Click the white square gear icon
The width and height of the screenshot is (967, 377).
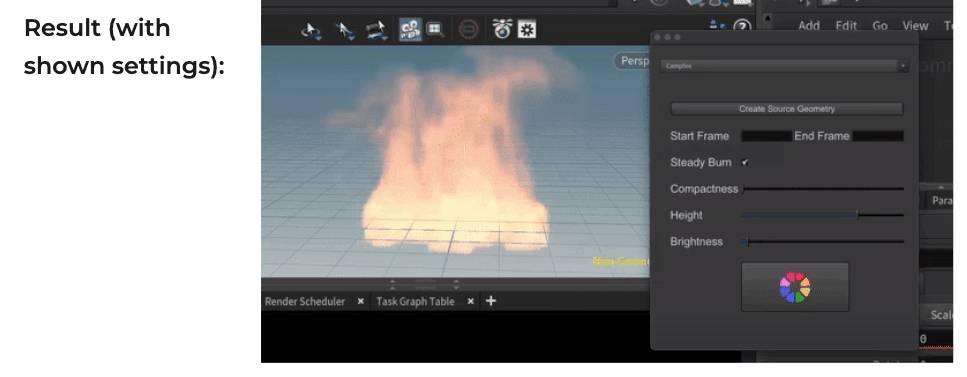tap(527, 29)
